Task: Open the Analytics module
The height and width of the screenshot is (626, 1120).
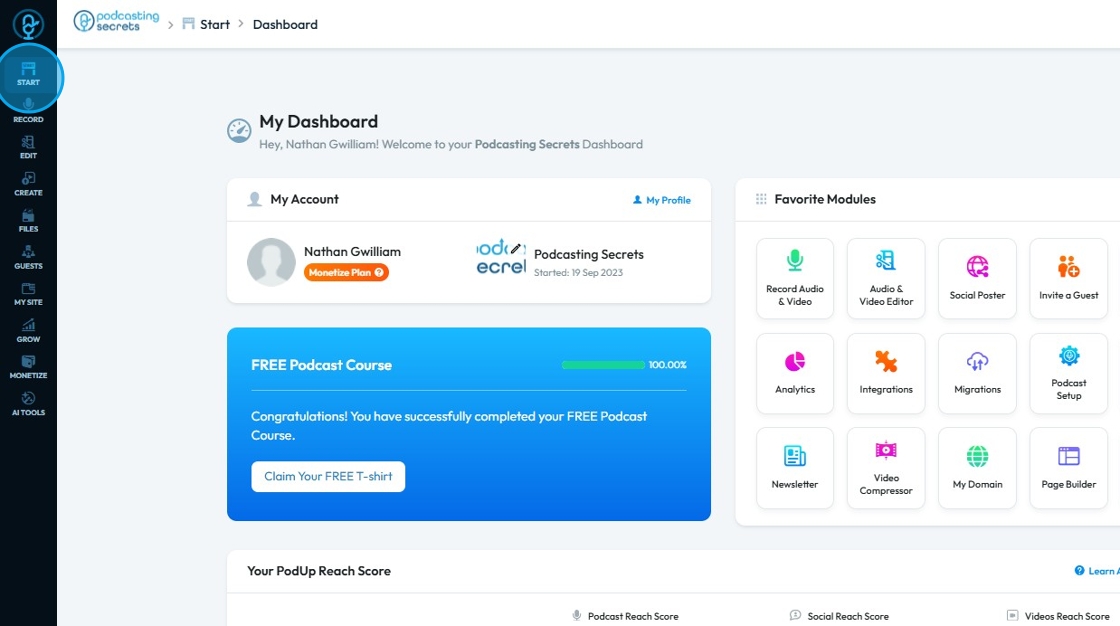Action: pyautogui.click(x=795, y=373)
